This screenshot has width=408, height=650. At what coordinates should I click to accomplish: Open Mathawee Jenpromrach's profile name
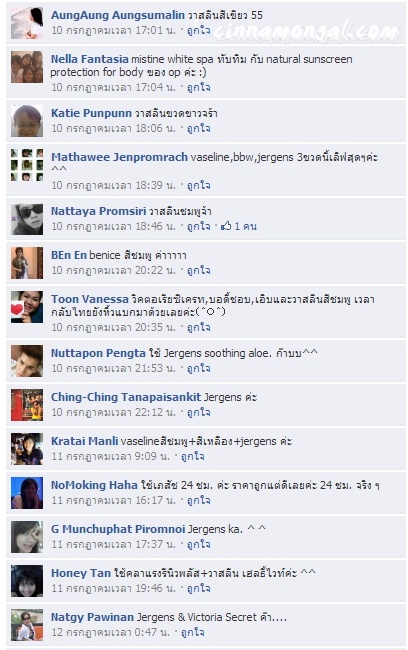(x=119, y=157)
